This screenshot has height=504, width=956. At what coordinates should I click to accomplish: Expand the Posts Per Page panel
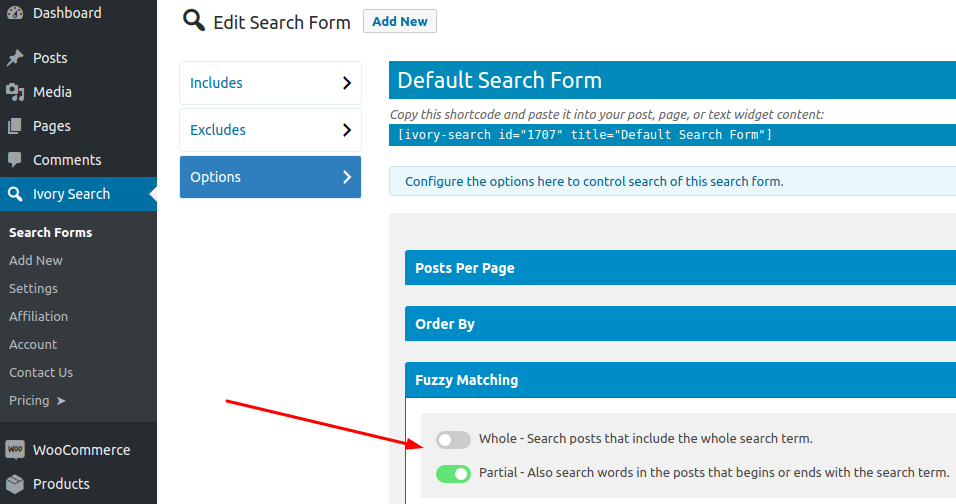pos(680,268)
